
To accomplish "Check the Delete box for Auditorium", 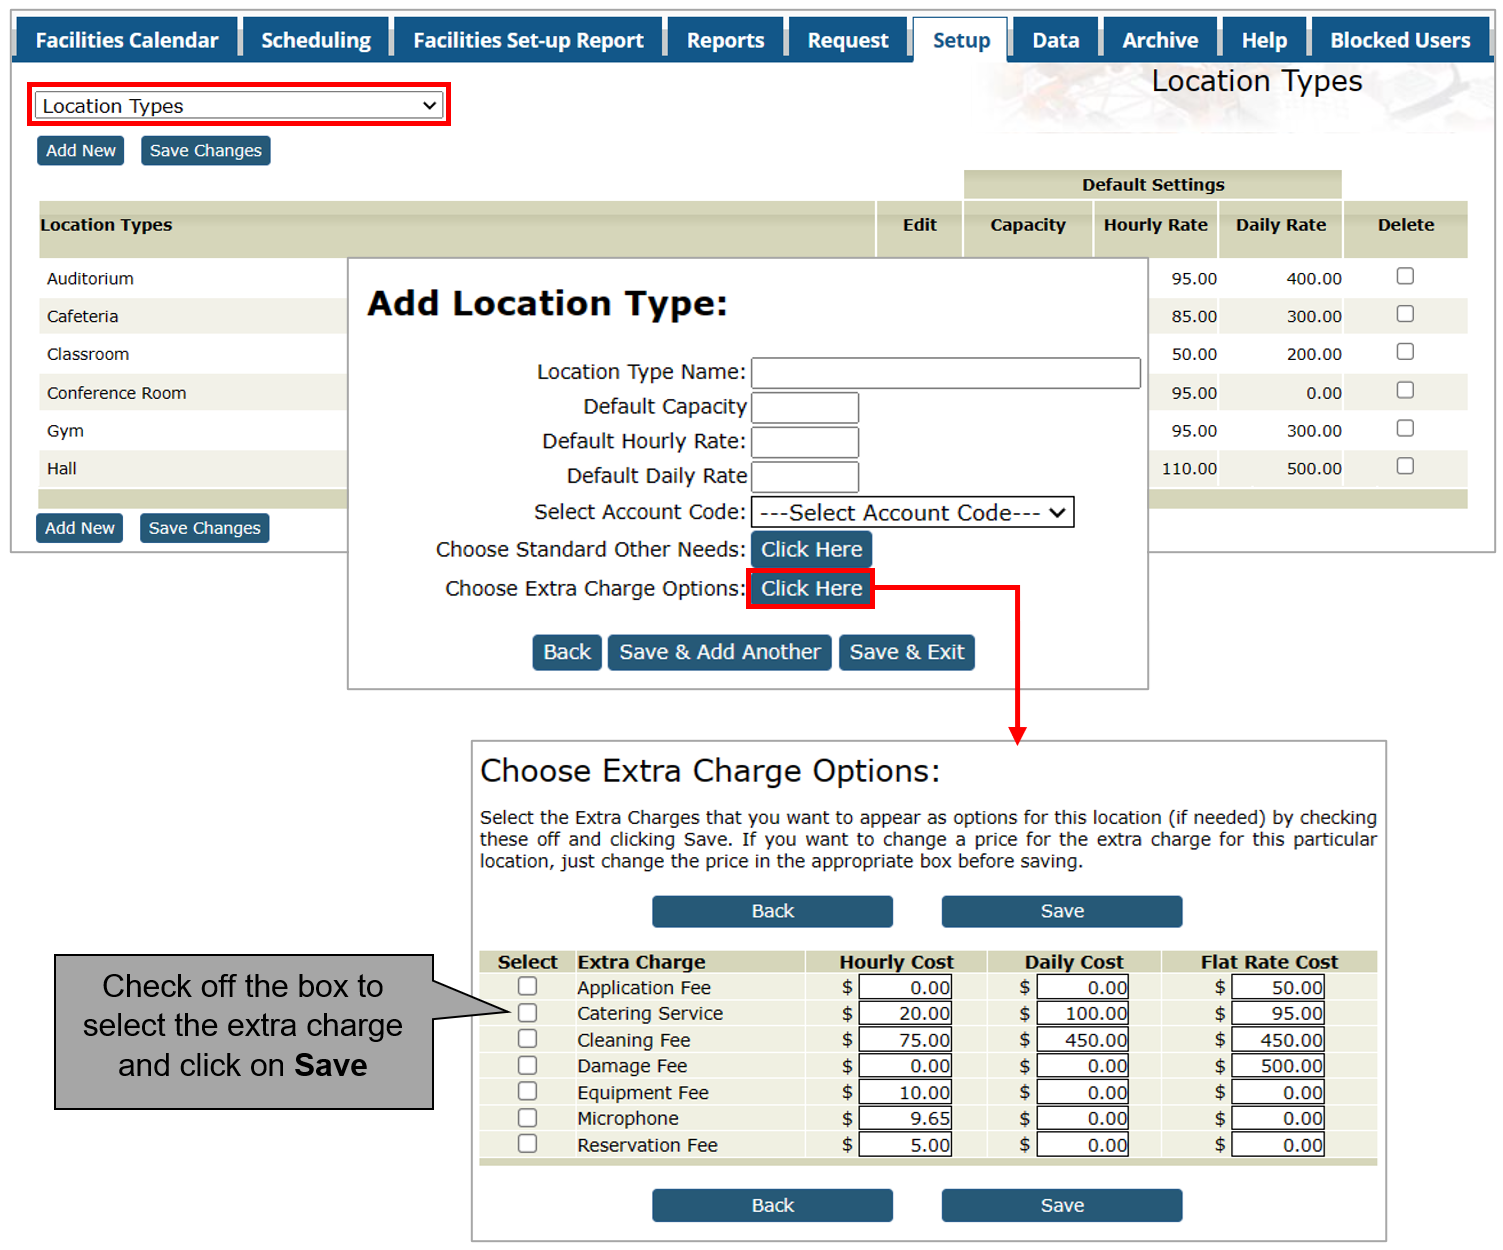I will pyautogui.click(x=1405, y=276).
